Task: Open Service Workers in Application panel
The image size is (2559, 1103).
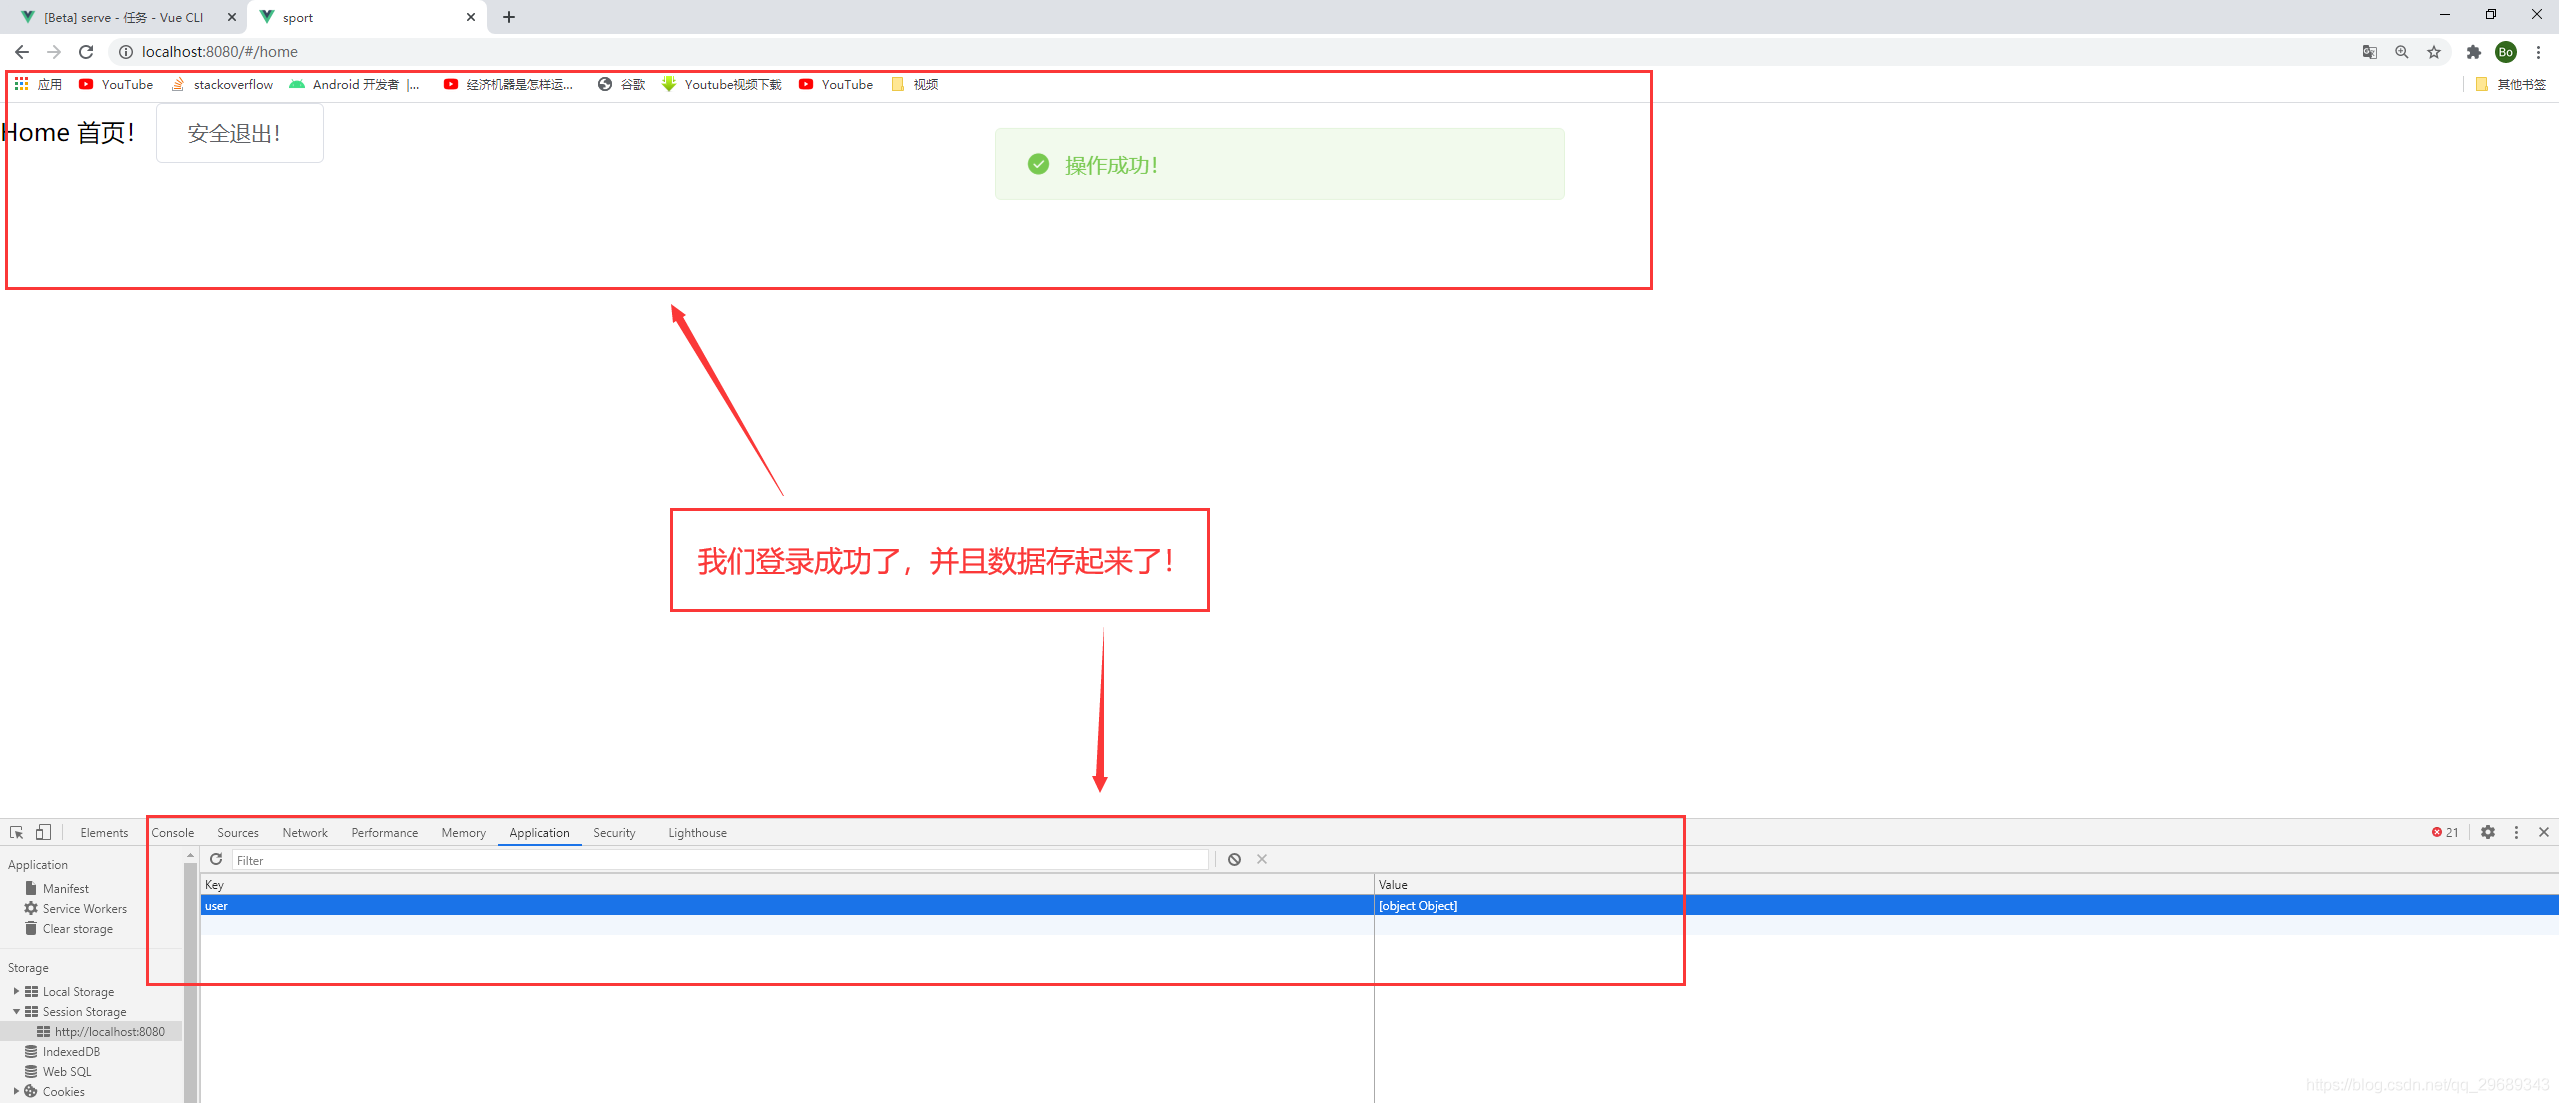Action: tap(84, 908)
